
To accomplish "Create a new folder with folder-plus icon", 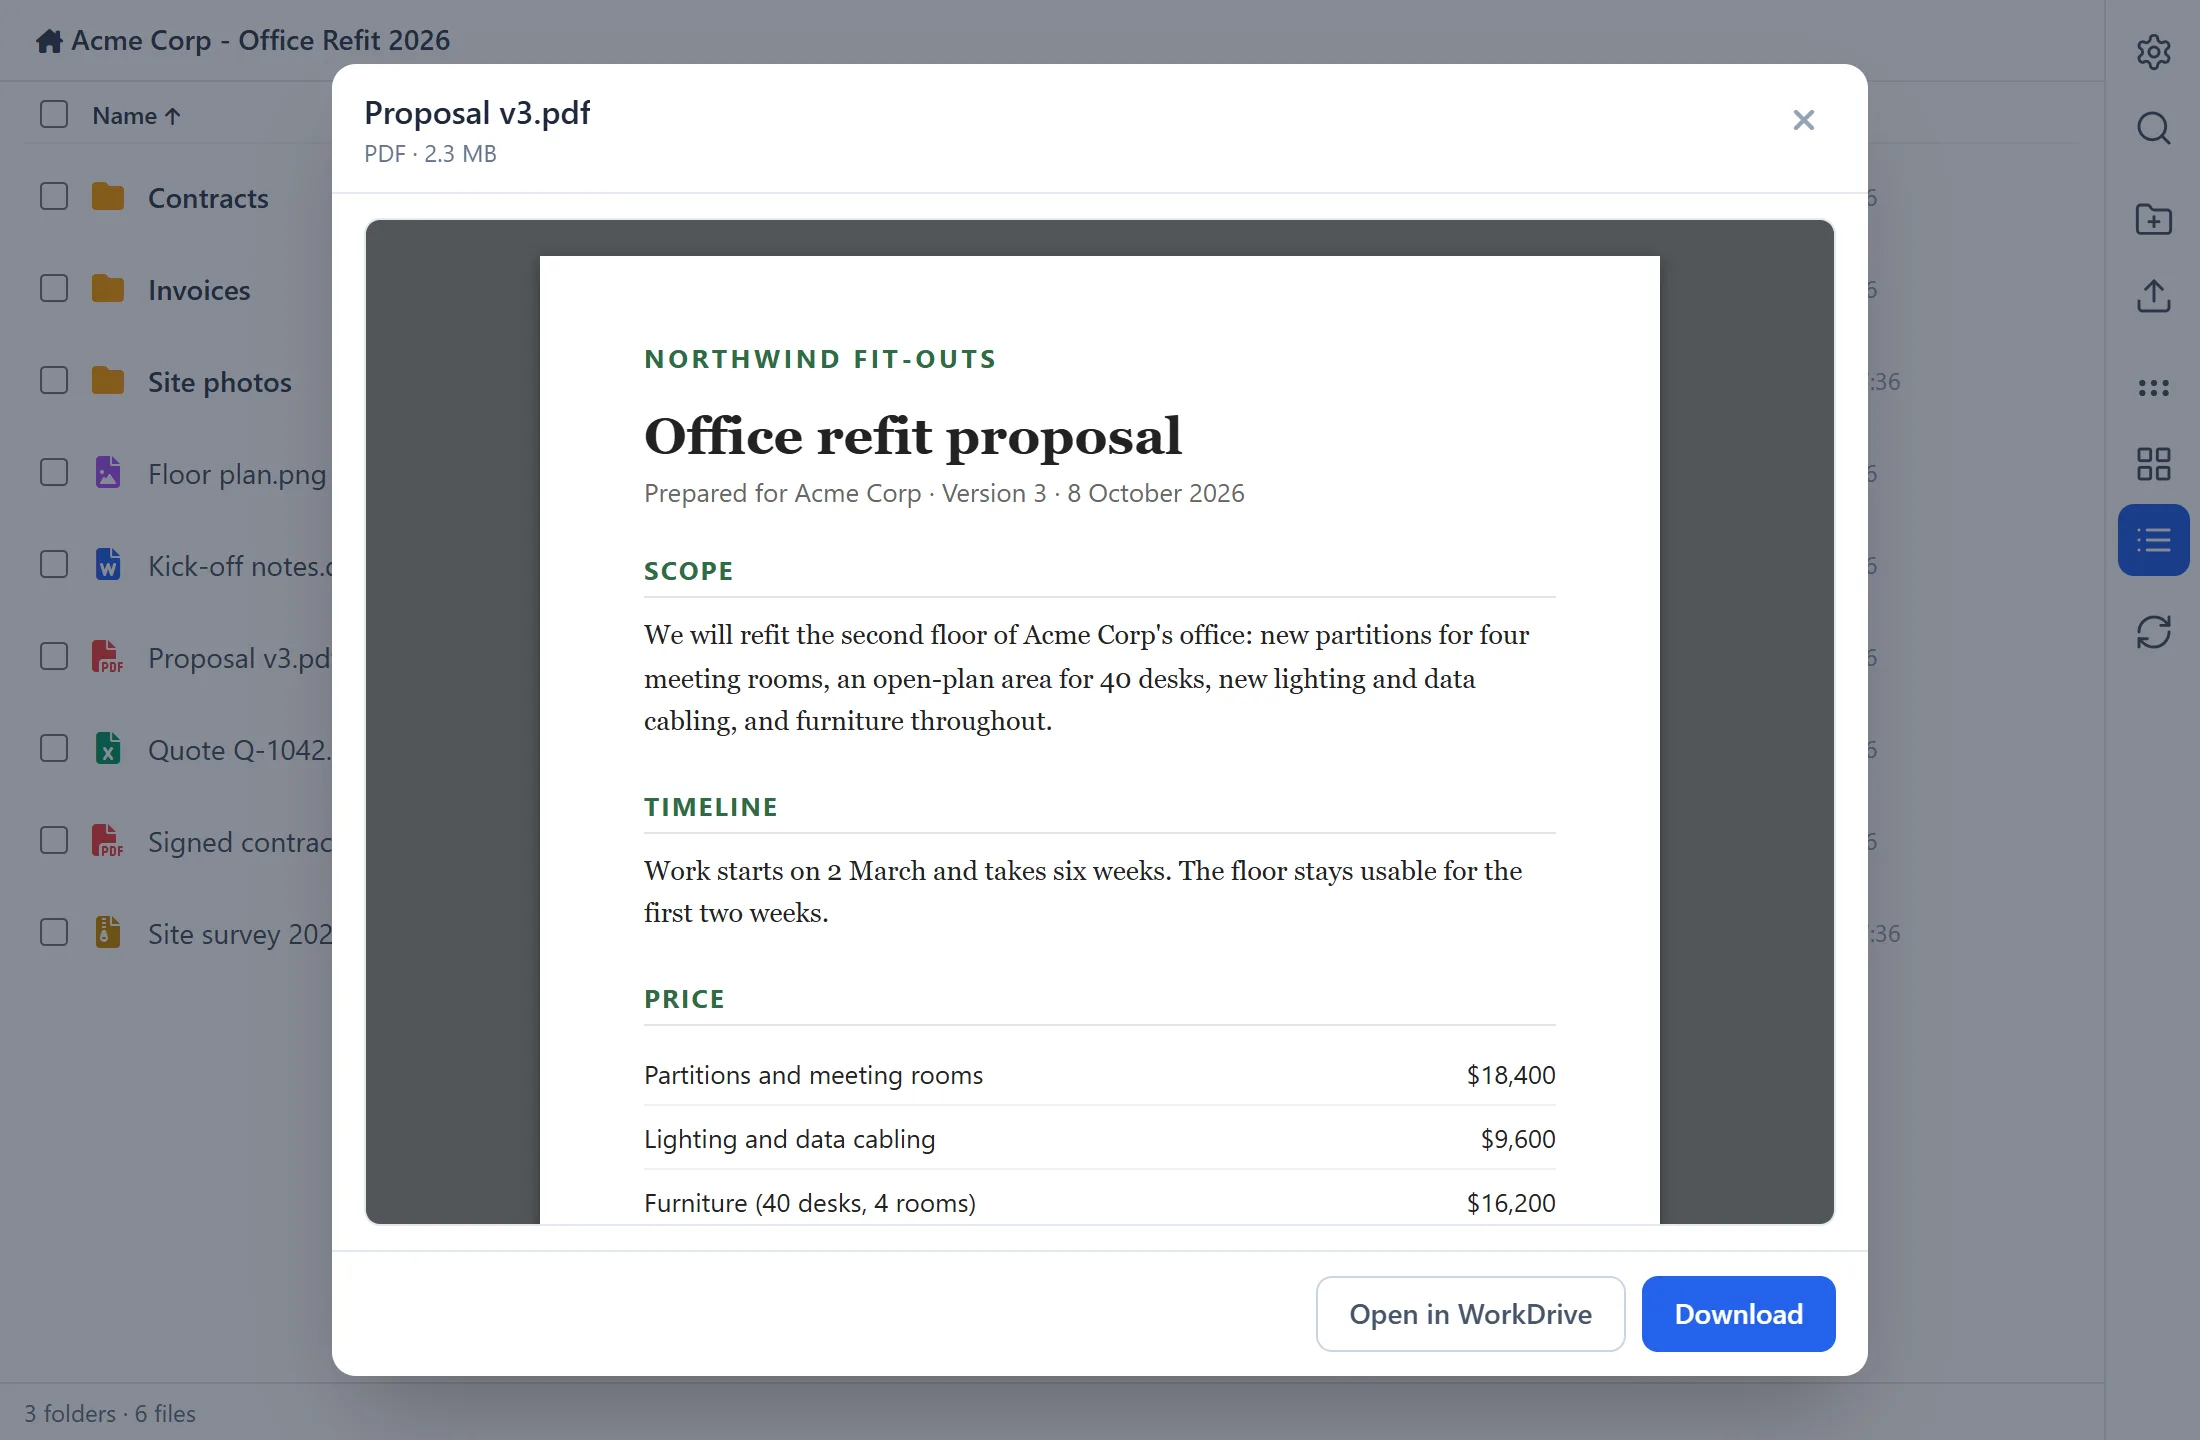I will pos(2153,219).
